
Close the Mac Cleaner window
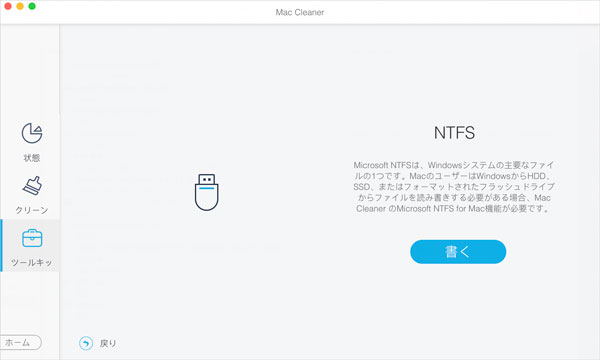coord(8,6)
